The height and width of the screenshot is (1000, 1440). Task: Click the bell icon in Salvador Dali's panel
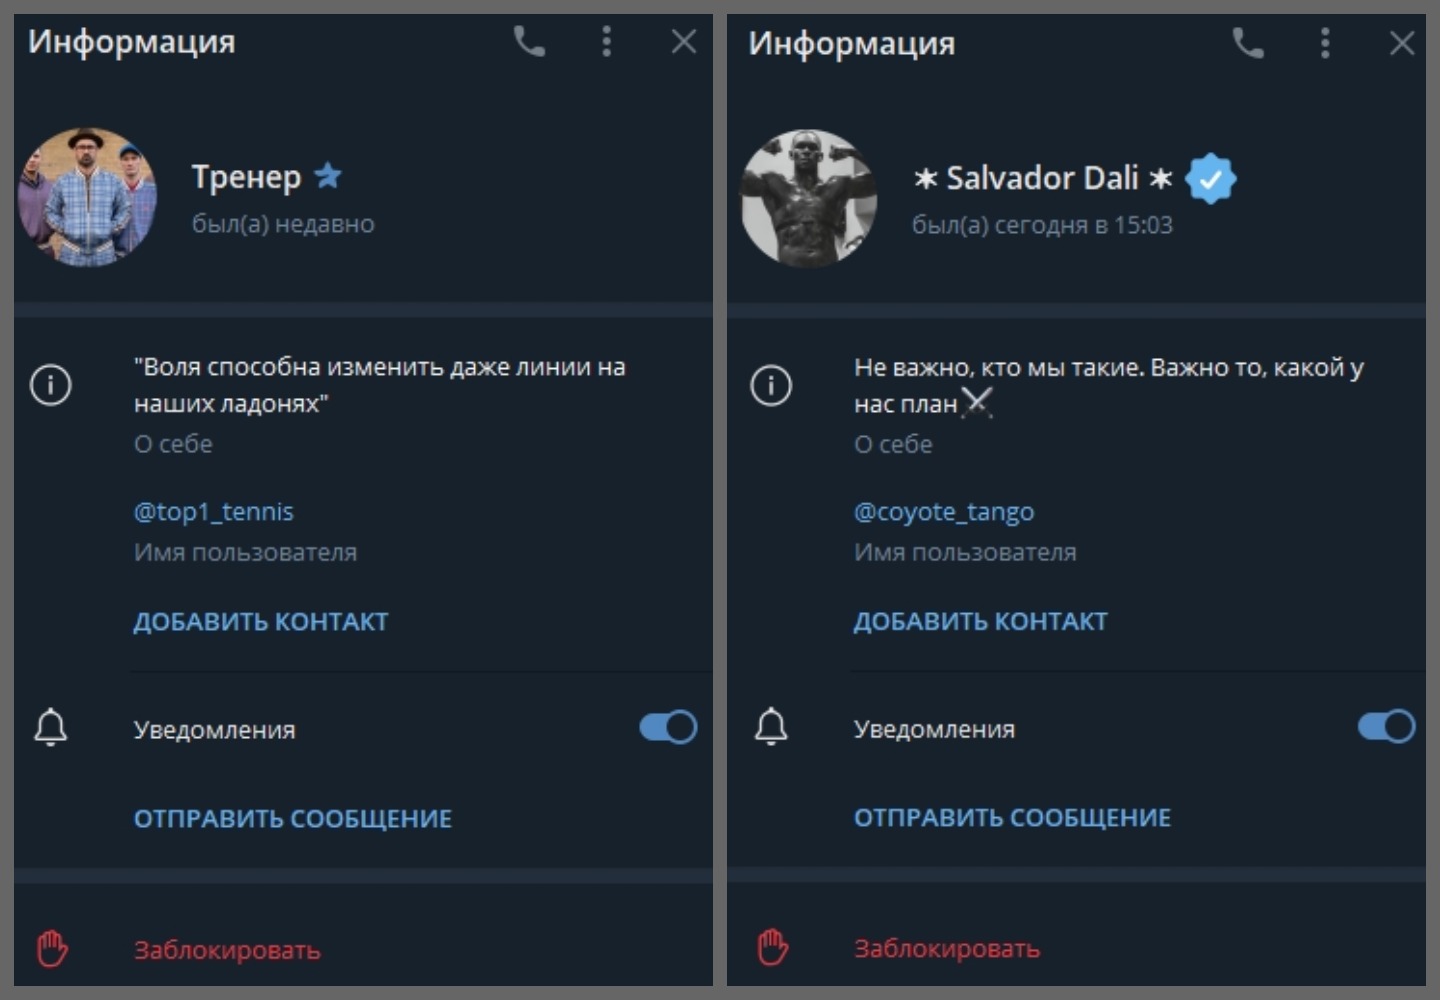[x=771, y=727]
